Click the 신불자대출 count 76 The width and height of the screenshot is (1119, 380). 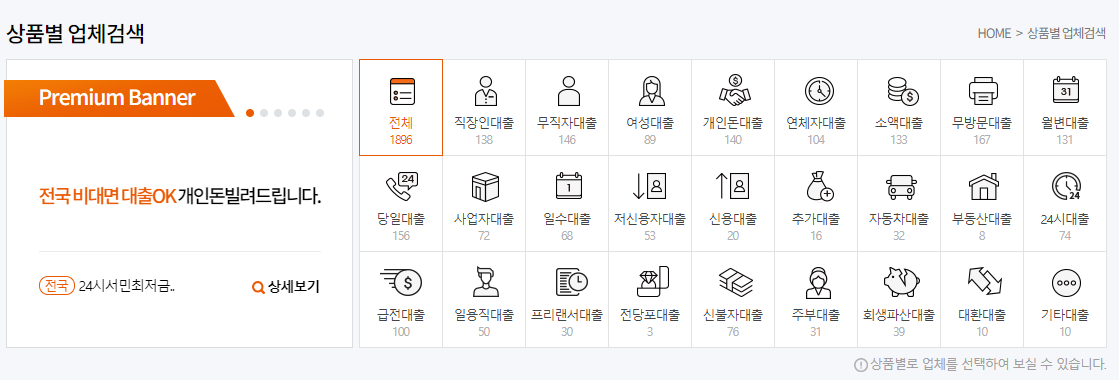(733, 331)
